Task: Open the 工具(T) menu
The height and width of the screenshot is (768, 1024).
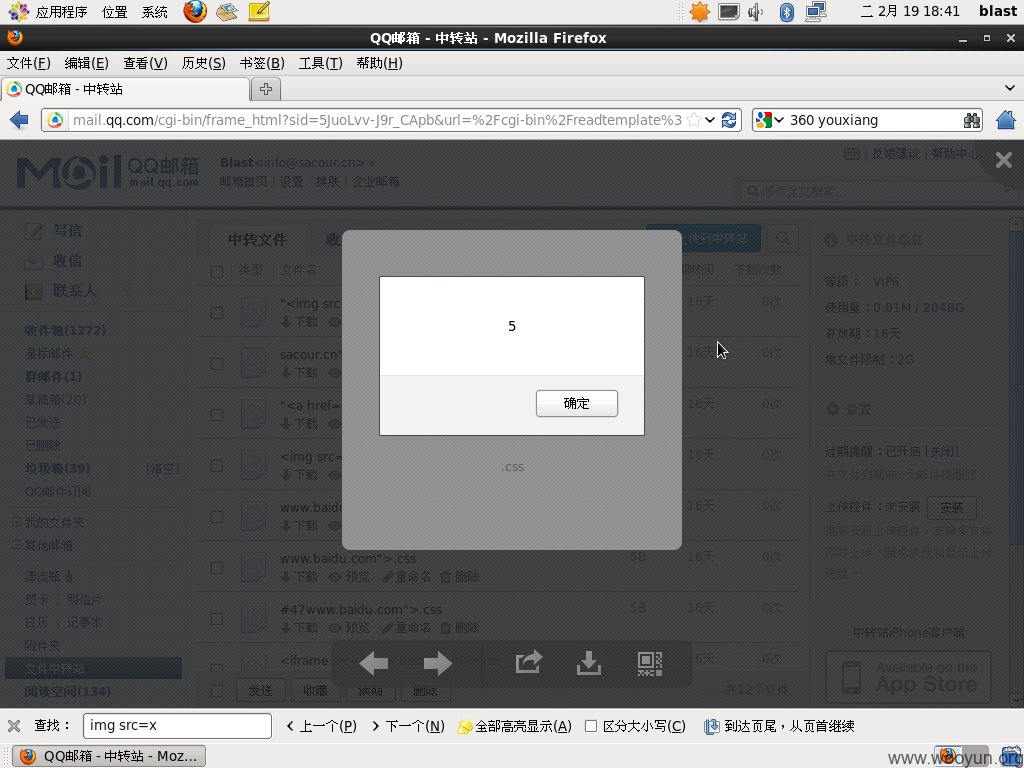Action: tap(320, 63)
